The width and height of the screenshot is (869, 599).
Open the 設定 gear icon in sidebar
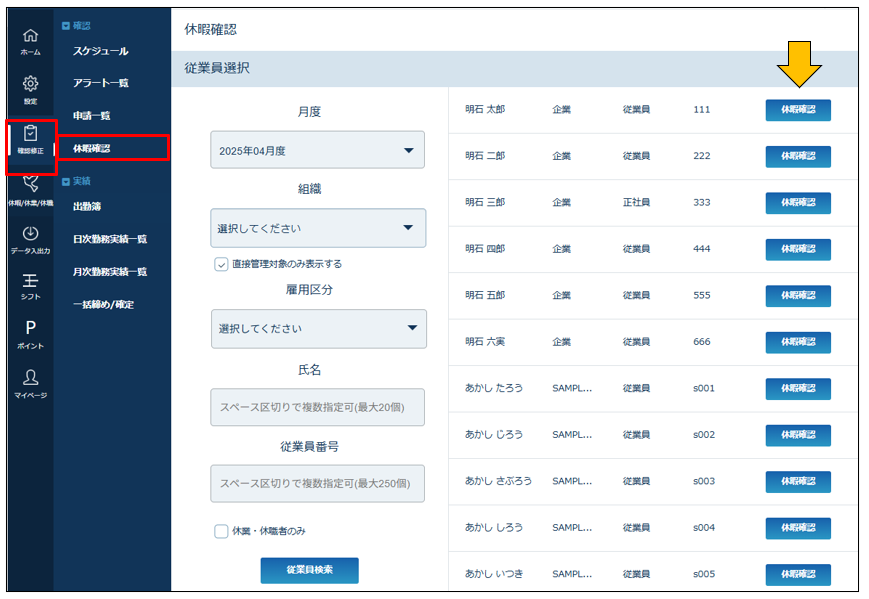(31, 88)
